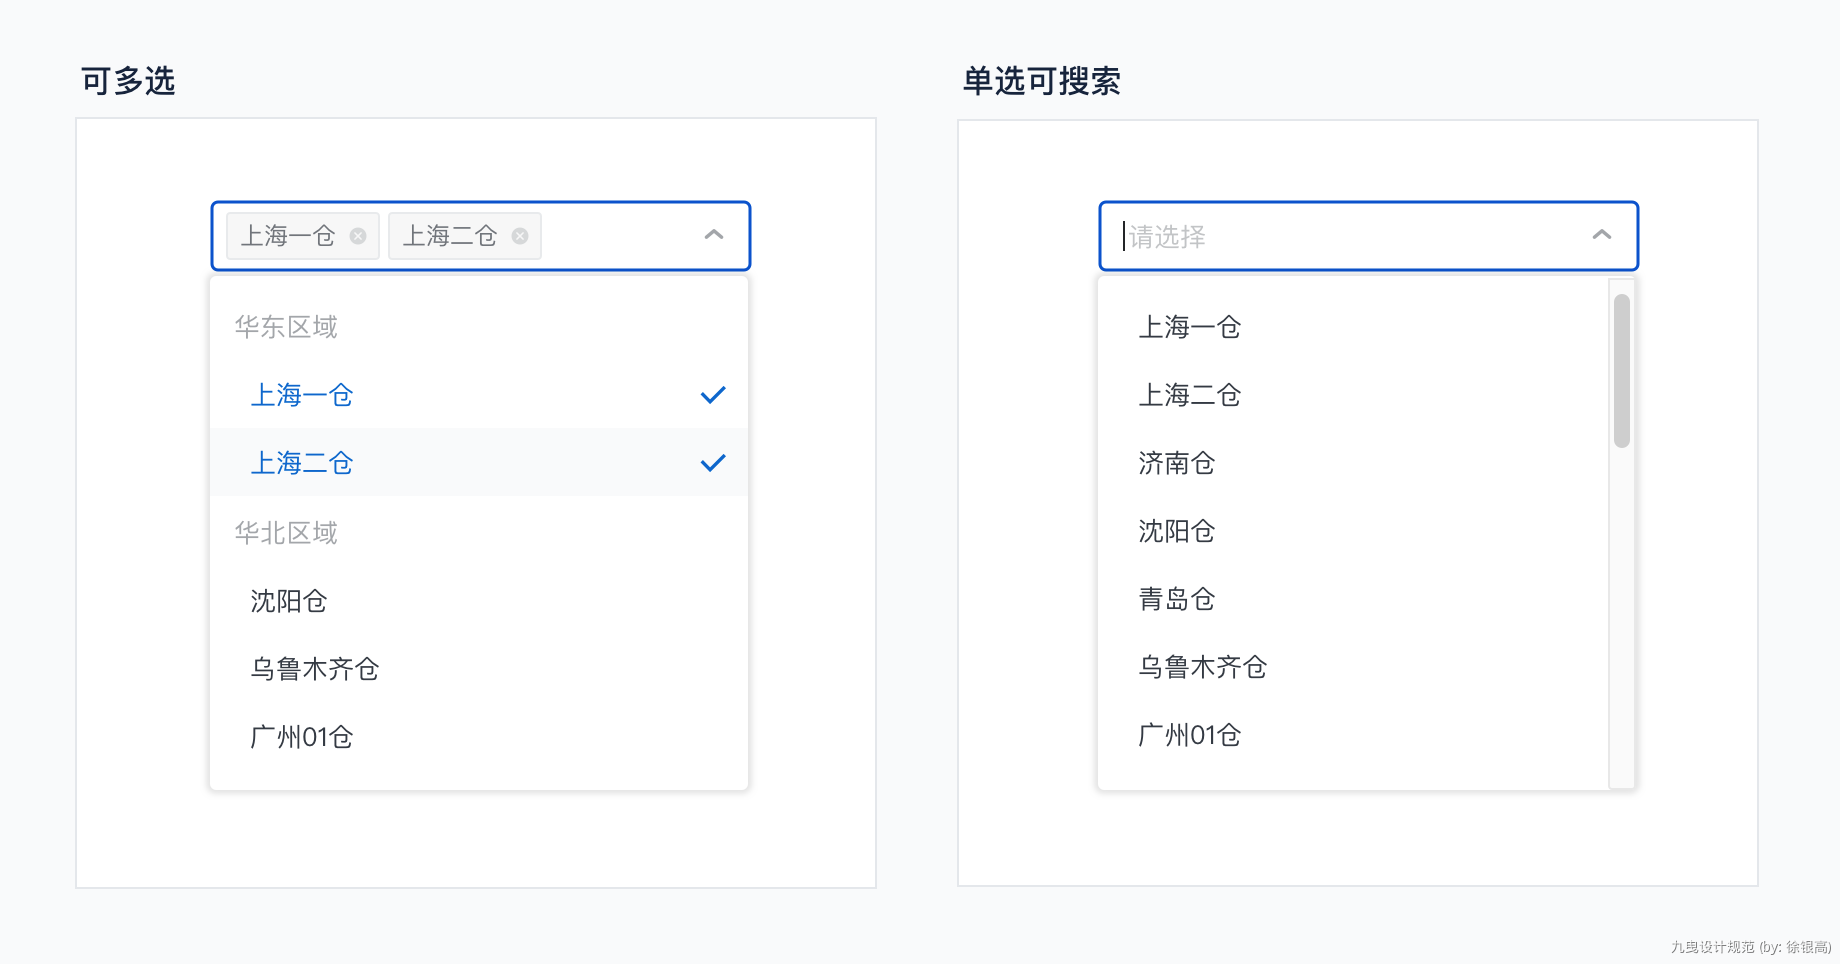Click checkmark icon beside 上海一仓

713,395
